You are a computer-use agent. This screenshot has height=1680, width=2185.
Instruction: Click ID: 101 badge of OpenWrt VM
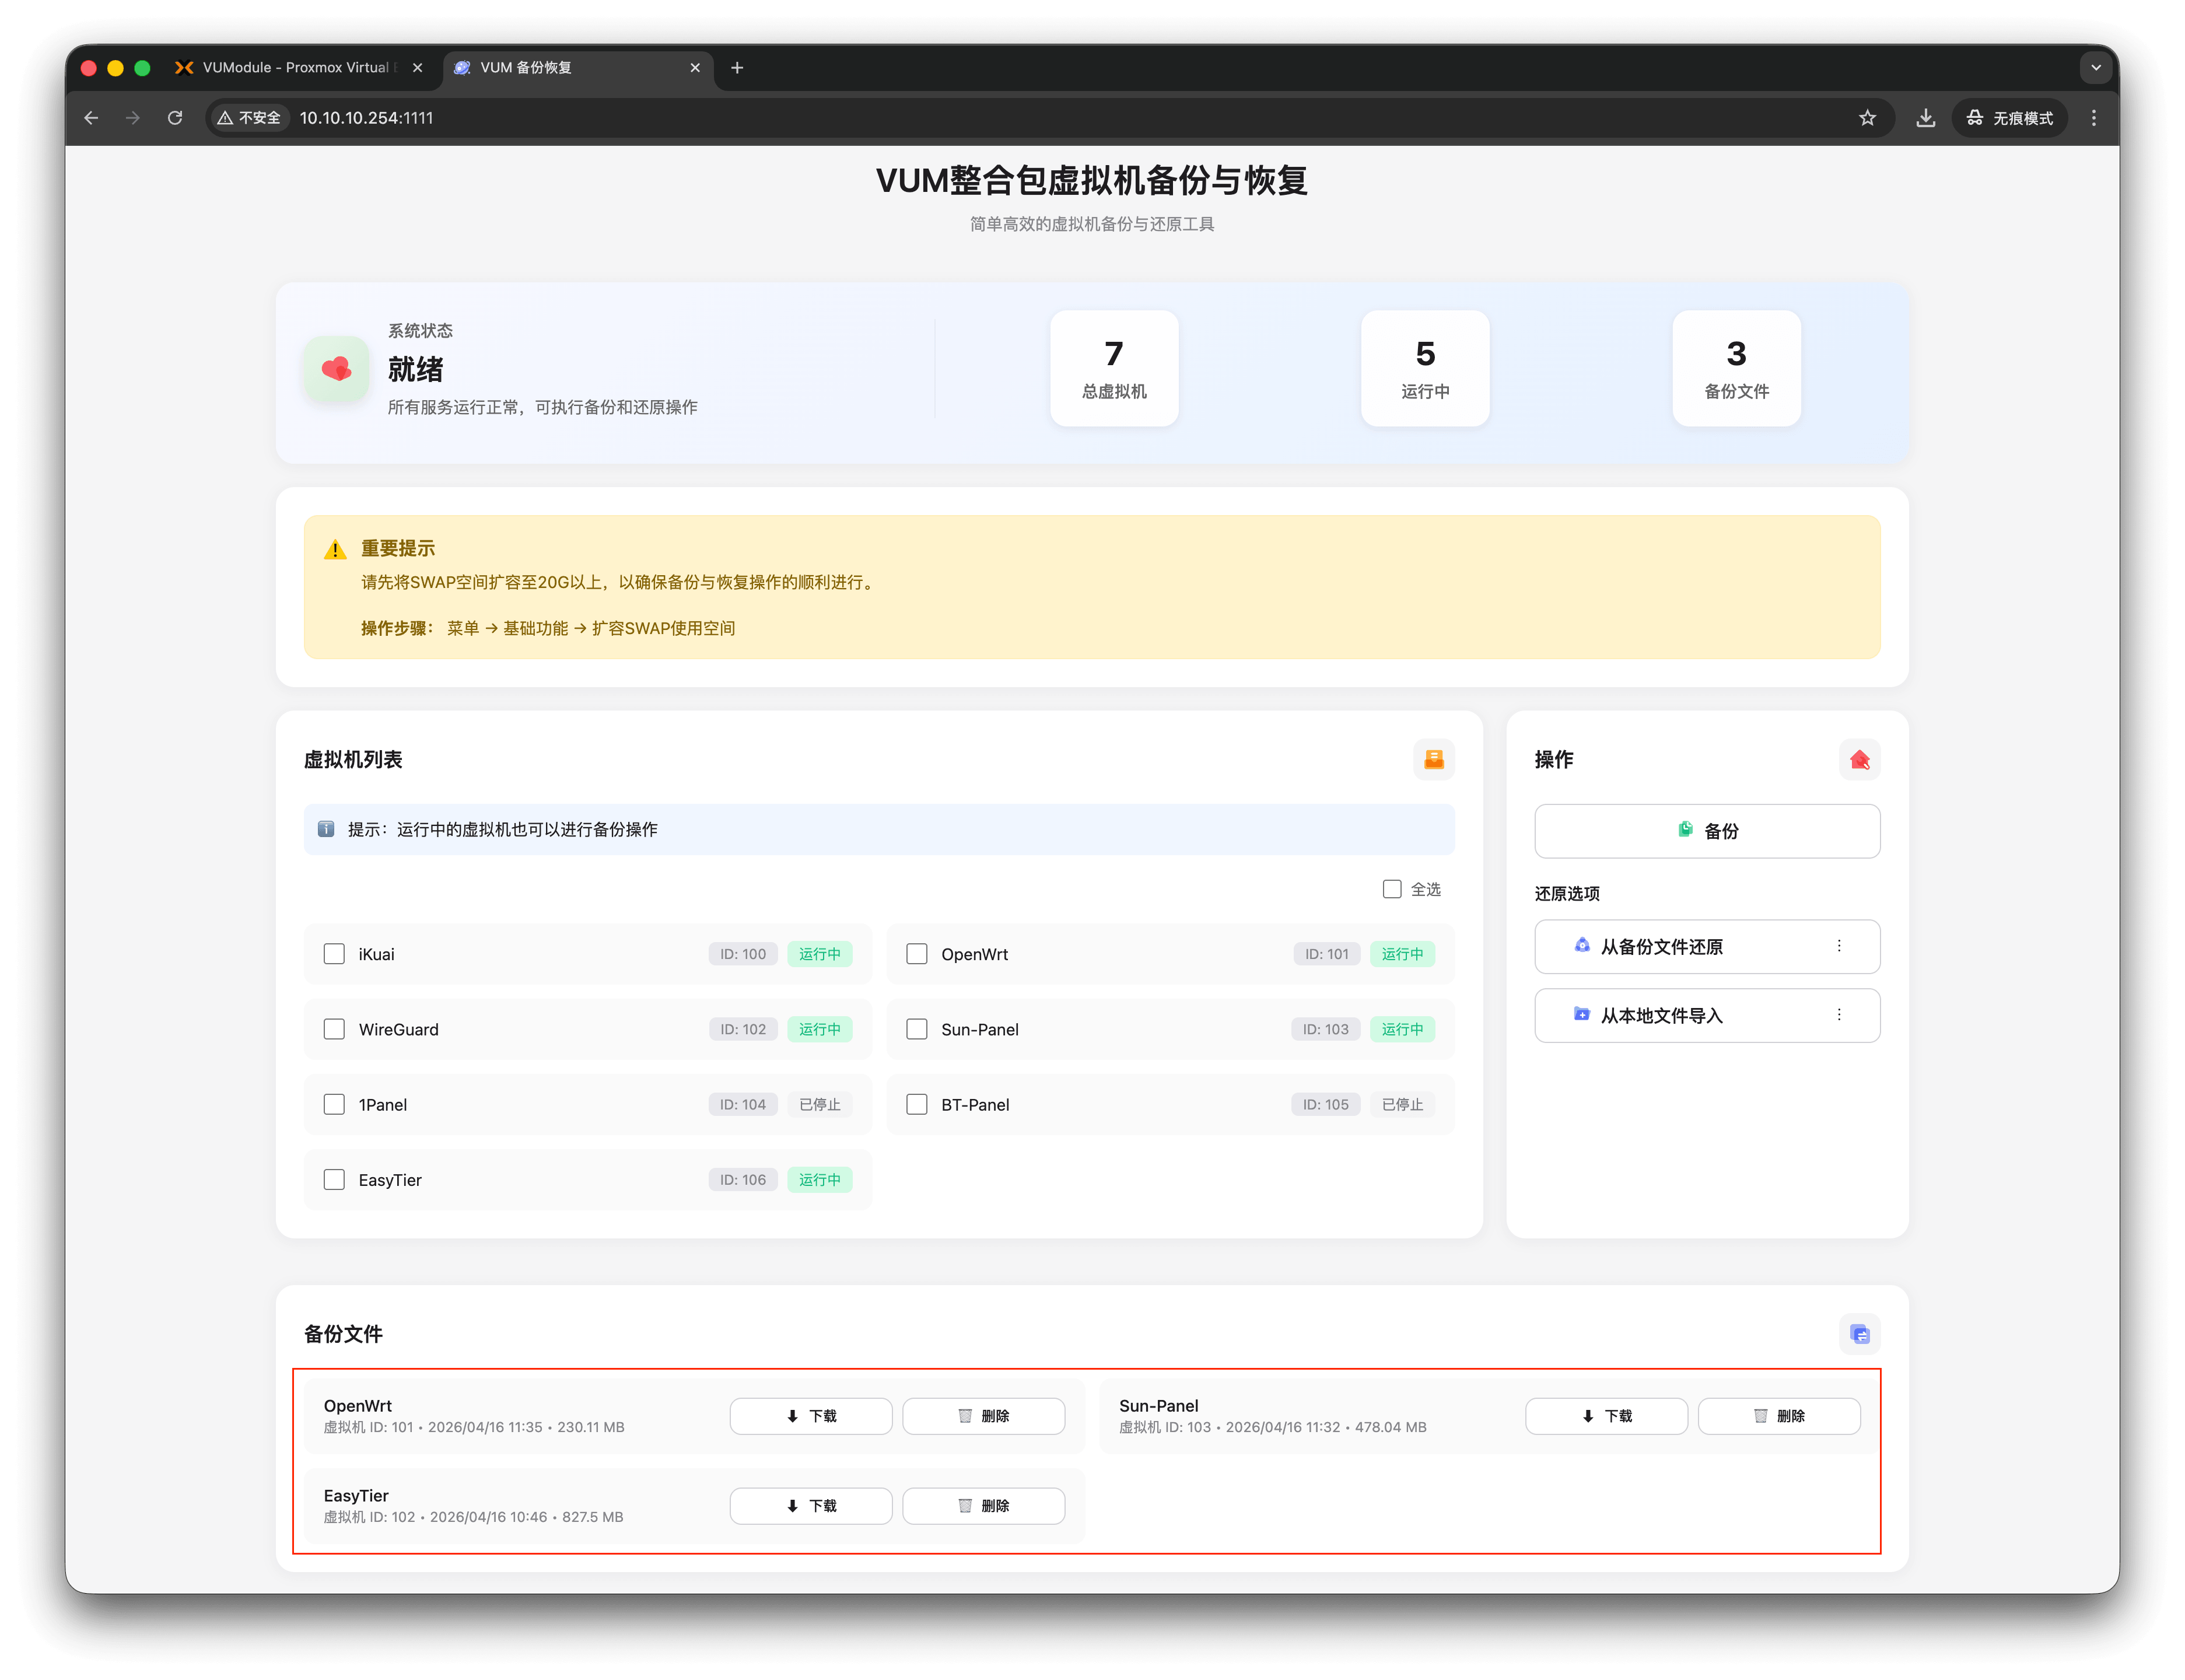1326,954
